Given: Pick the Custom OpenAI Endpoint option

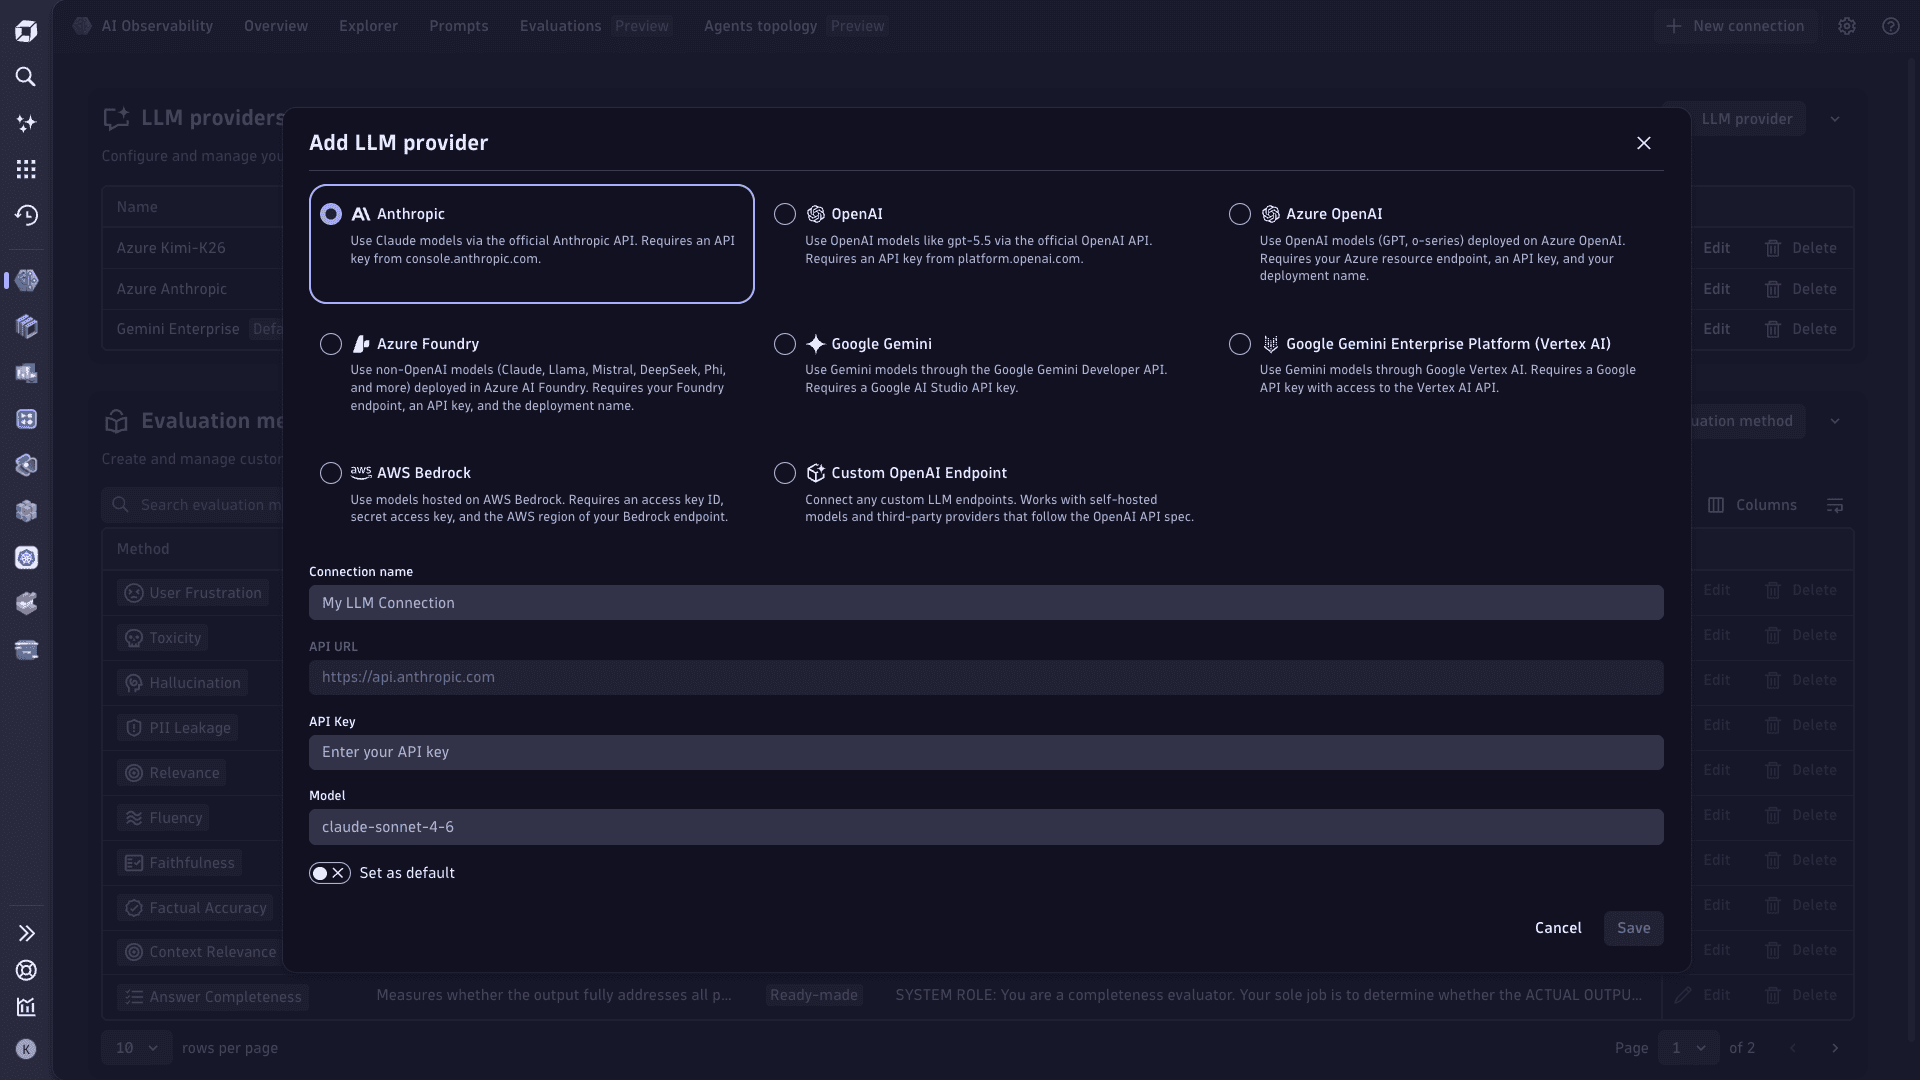Looking at the screenshot, I should (785, 473).
